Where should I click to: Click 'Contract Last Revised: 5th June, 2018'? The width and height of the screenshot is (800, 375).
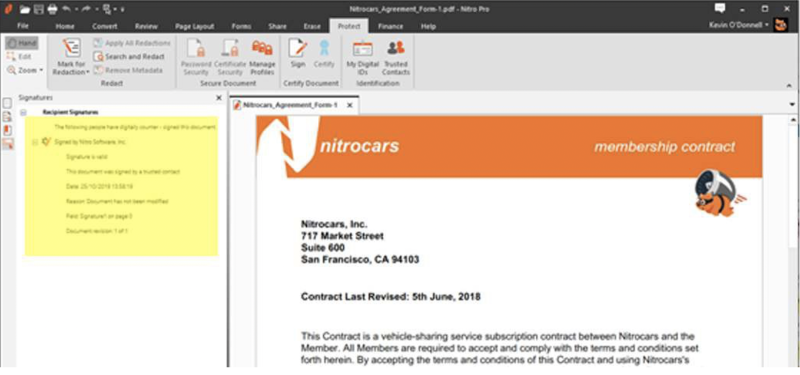(391, 296)
